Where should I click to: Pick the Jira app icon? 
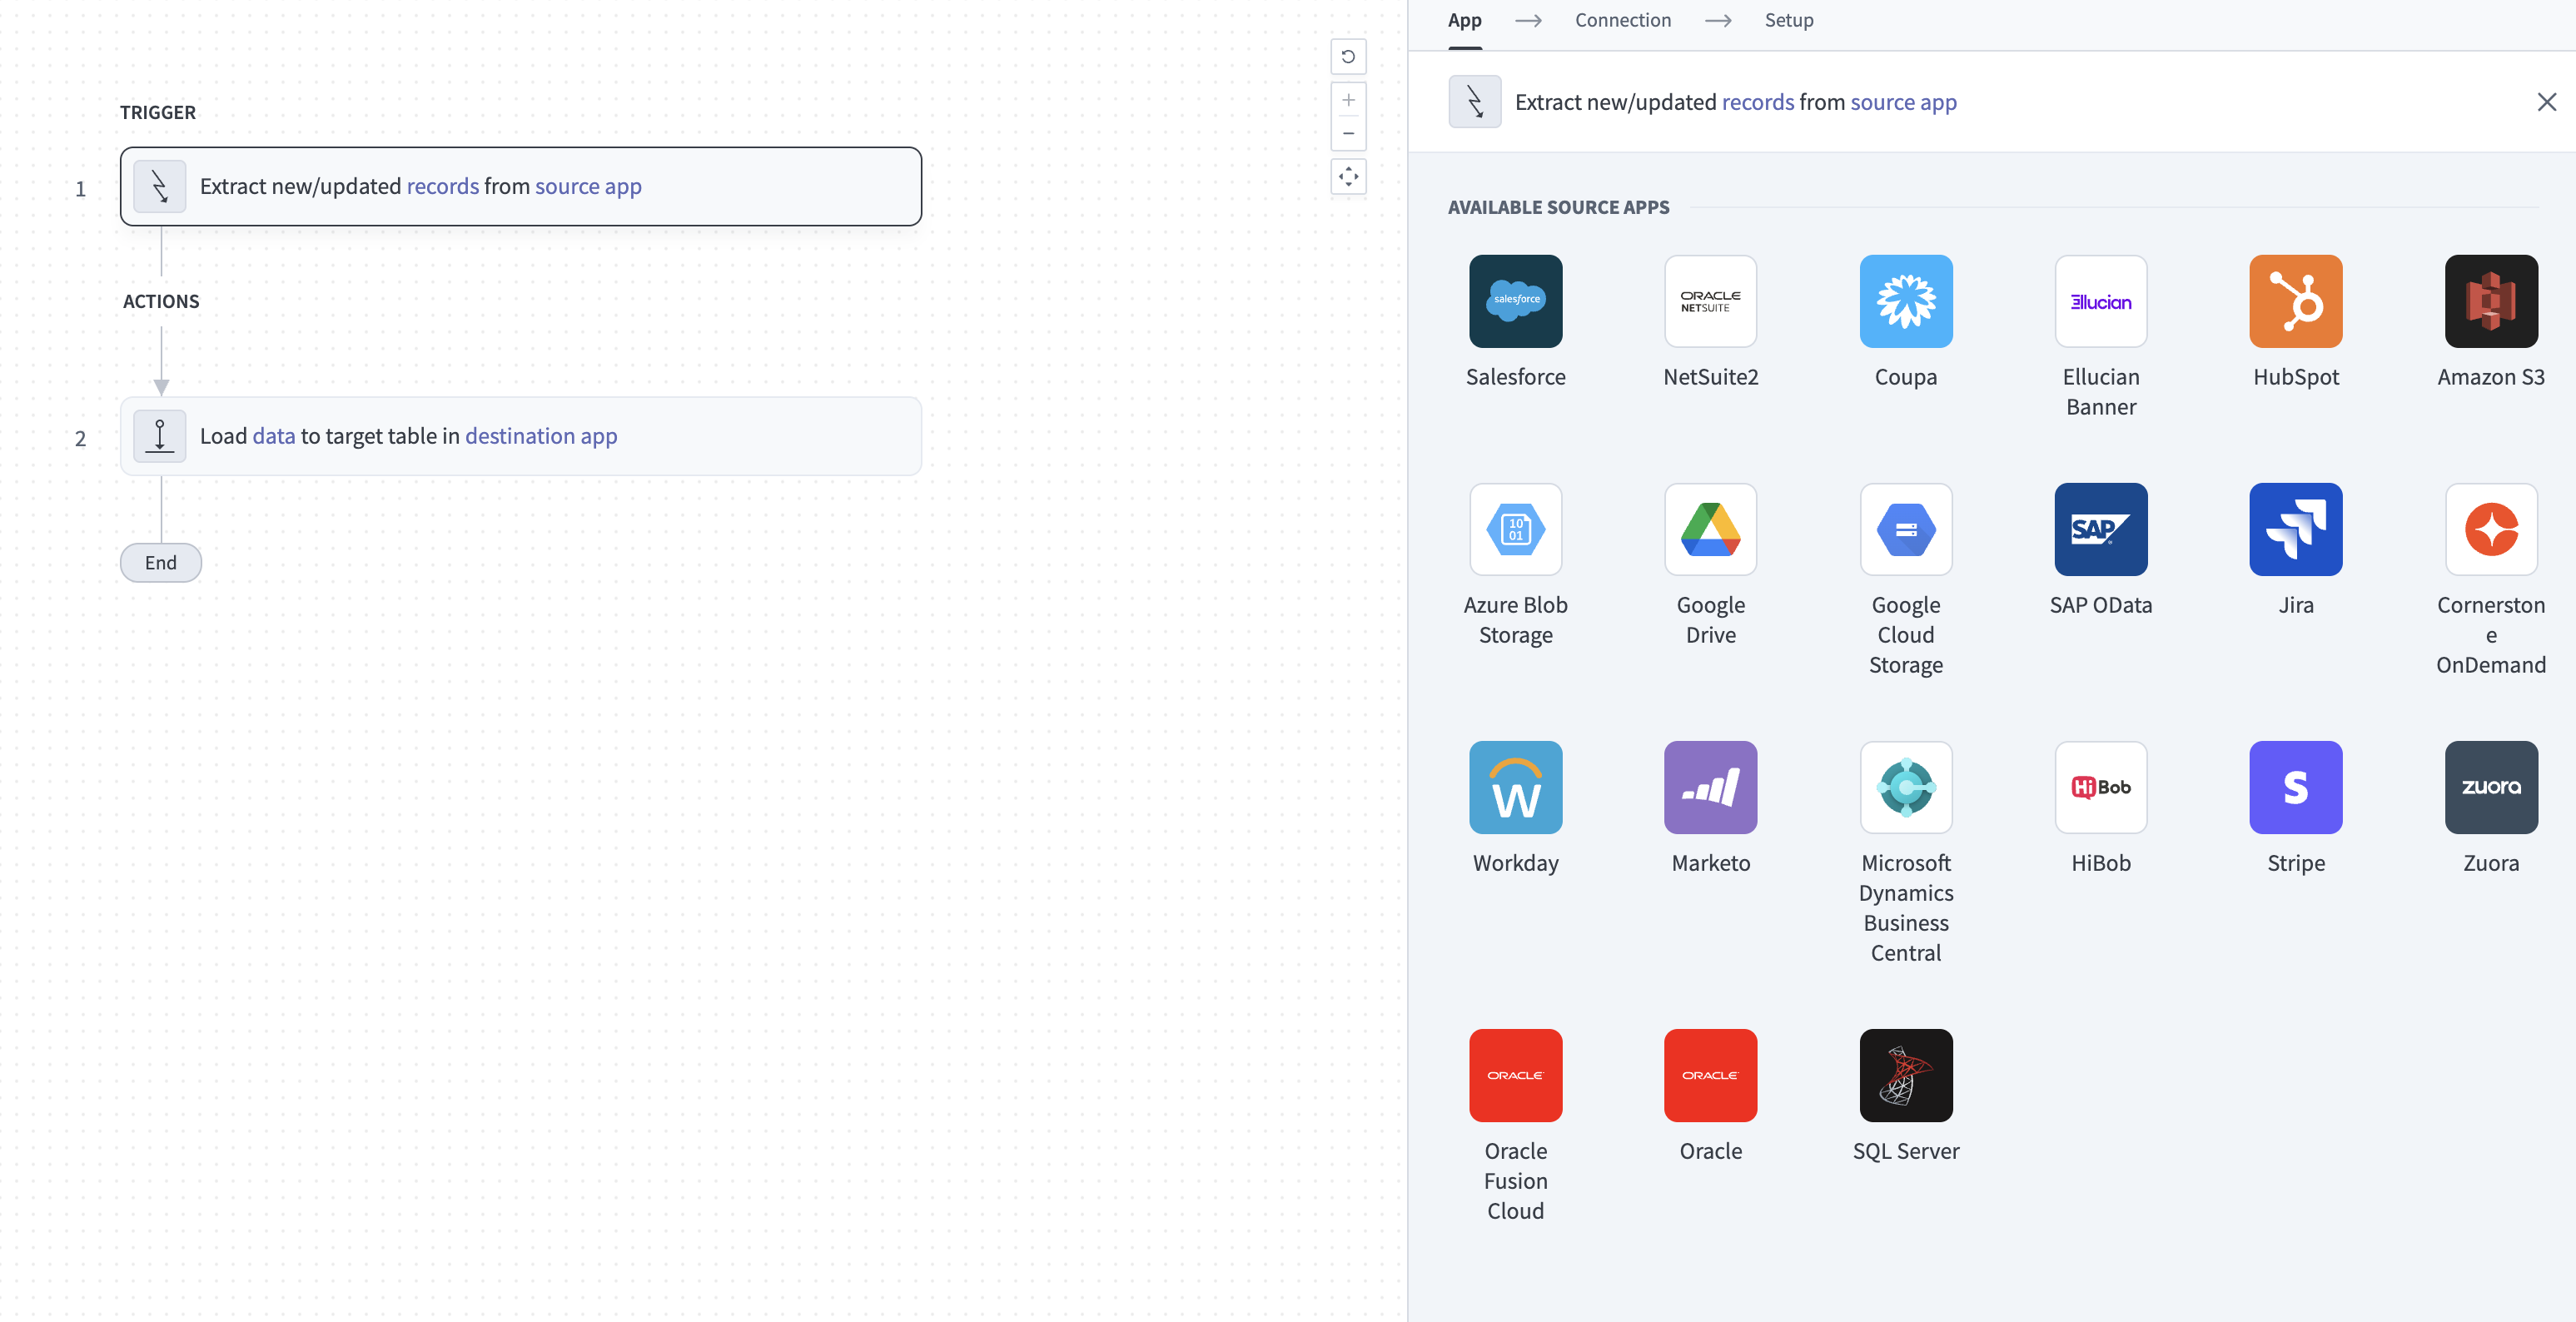coord(2295,529)
